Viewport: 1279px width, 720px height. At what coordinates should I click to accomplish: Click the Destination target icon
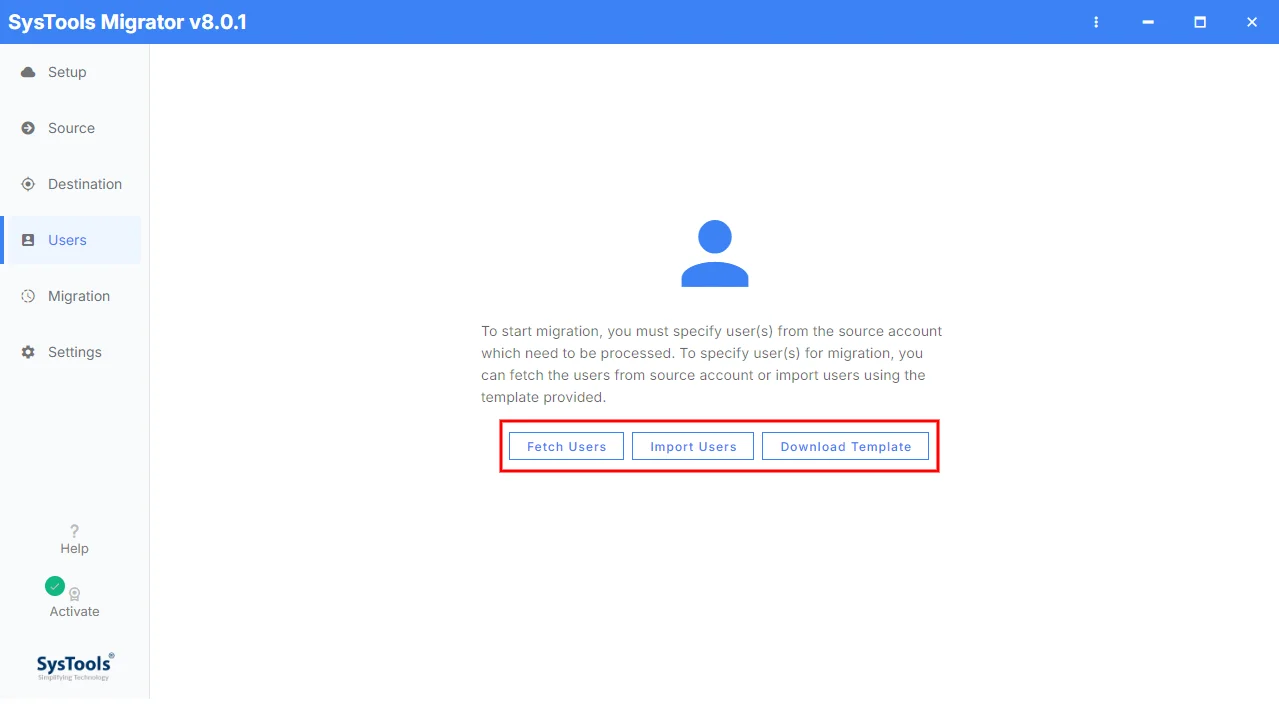point(28,184)
